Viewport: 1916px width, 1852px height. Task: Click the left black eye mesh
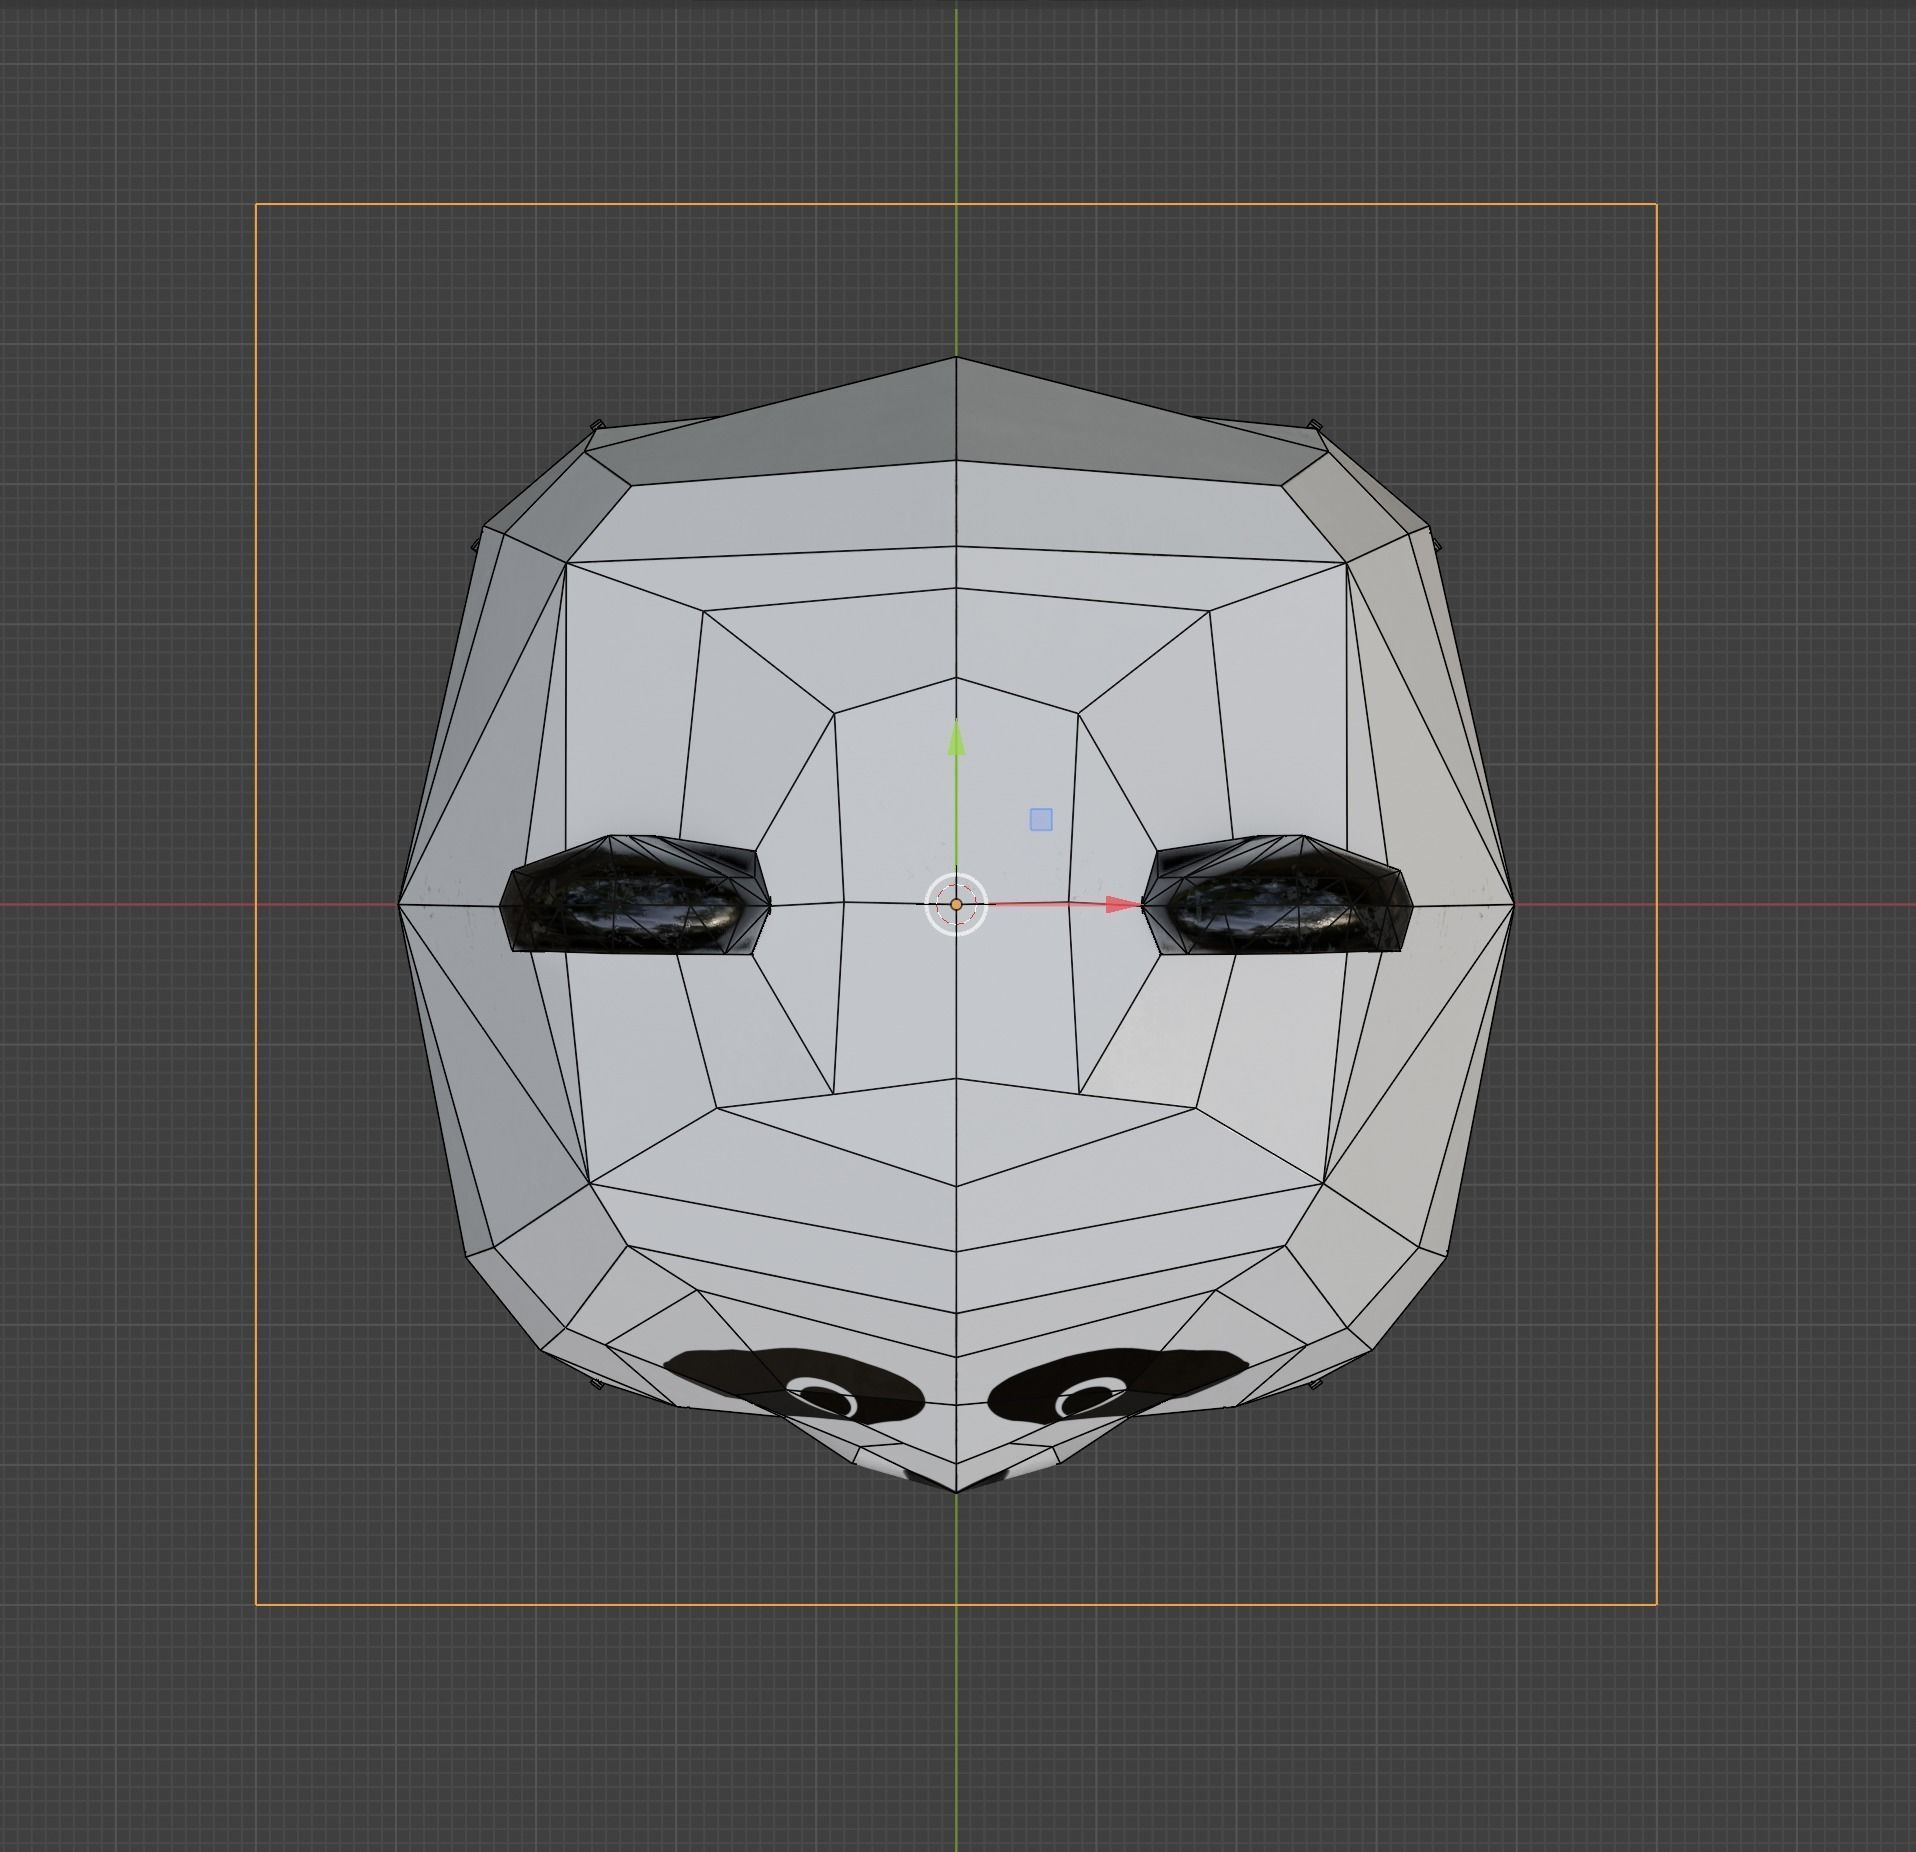pyautogui.click(x=635, y=894)
